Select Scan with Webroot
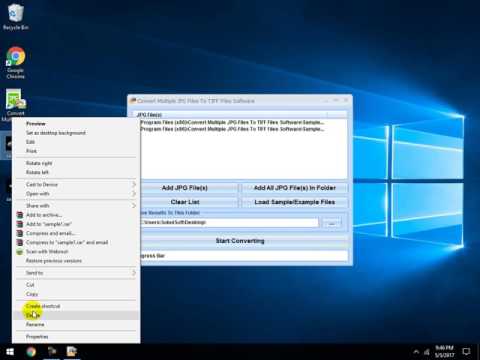This screenshot has height=360, width=480. 76,252
